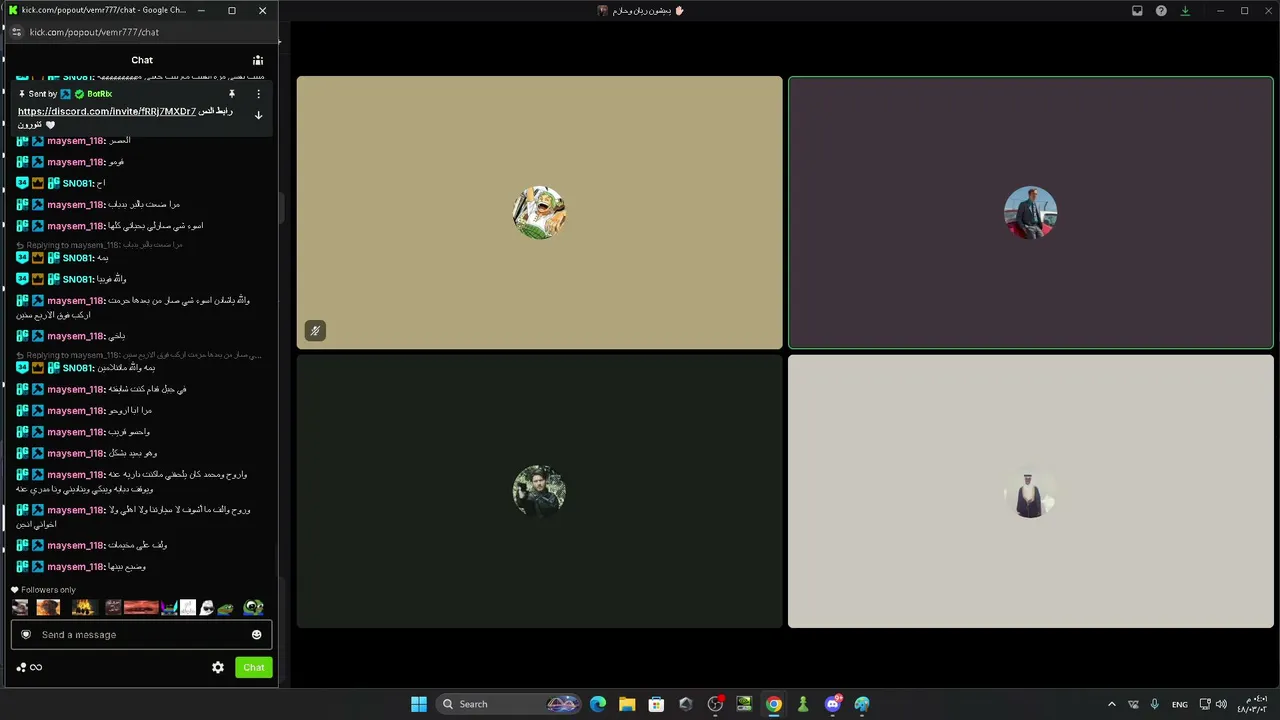Unpin the pinned BotRix message
The height and width of the screenshot is (720, 1280).
pos(232,94)
